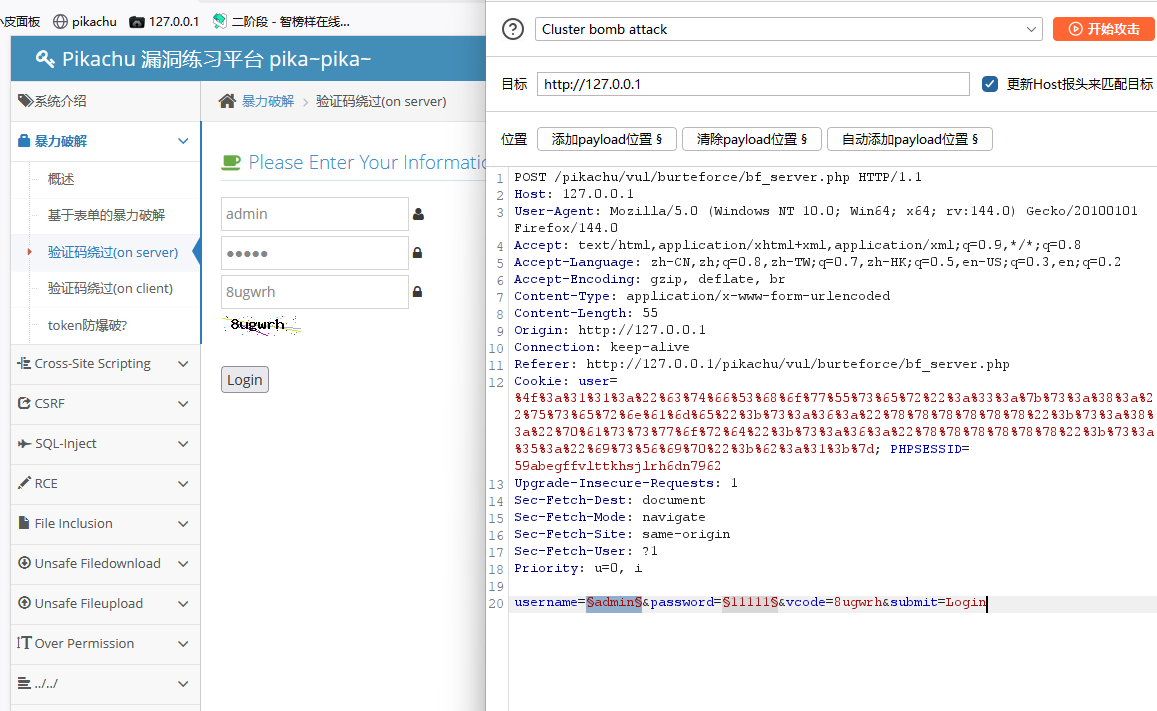Expand Cross-Site Scripting chevron
Image resolution: width=1157 pixels, height=711 pixels.
tap(183, 364)
